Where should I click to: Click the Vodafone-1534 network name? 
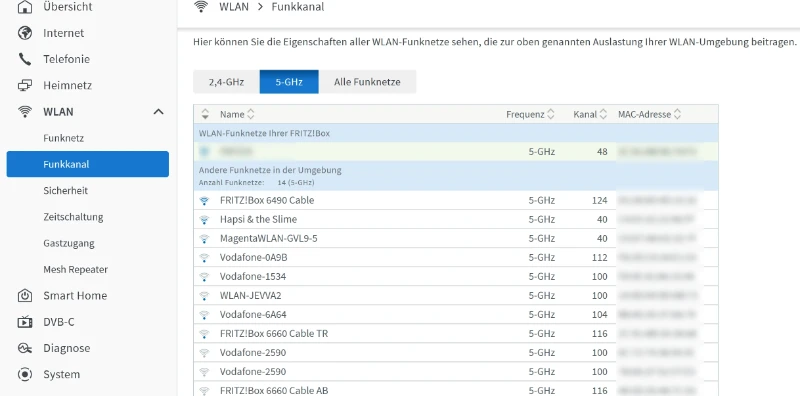pyautogui.click(x=253, y=277)
